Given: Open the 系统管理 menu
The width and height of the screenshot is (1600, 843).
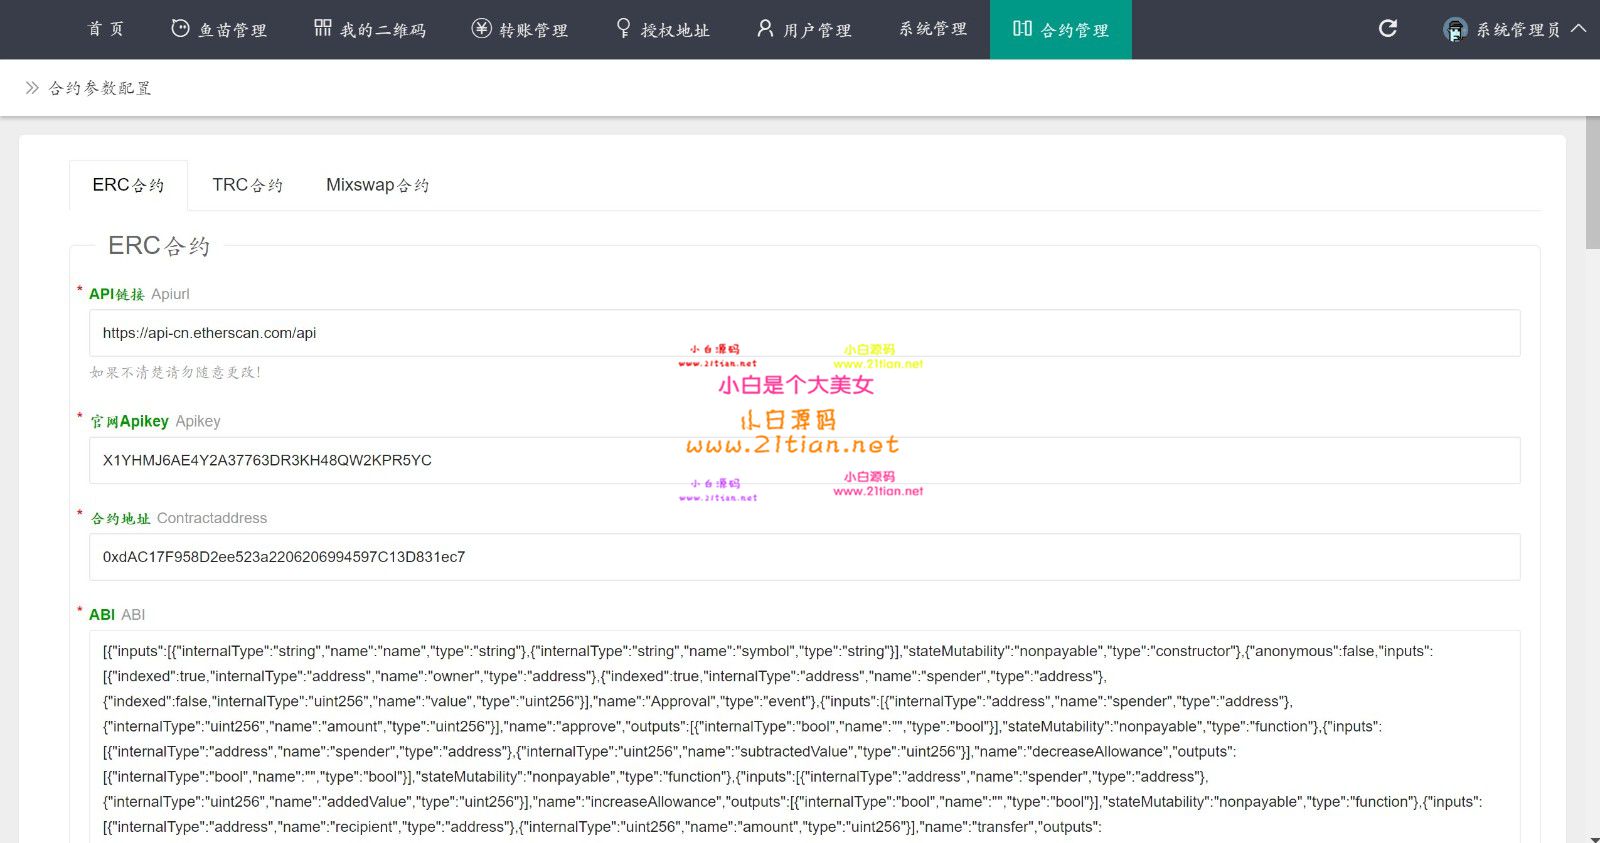Looking at the screenshot, I should point(933,29).
